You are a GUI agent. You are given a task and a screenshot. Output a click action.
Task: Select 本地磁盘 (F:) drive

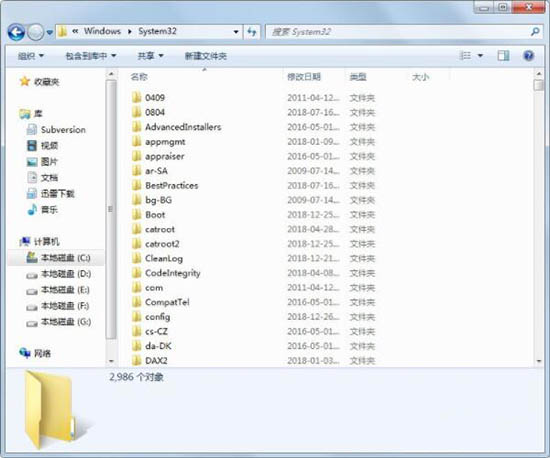(58, 306)
